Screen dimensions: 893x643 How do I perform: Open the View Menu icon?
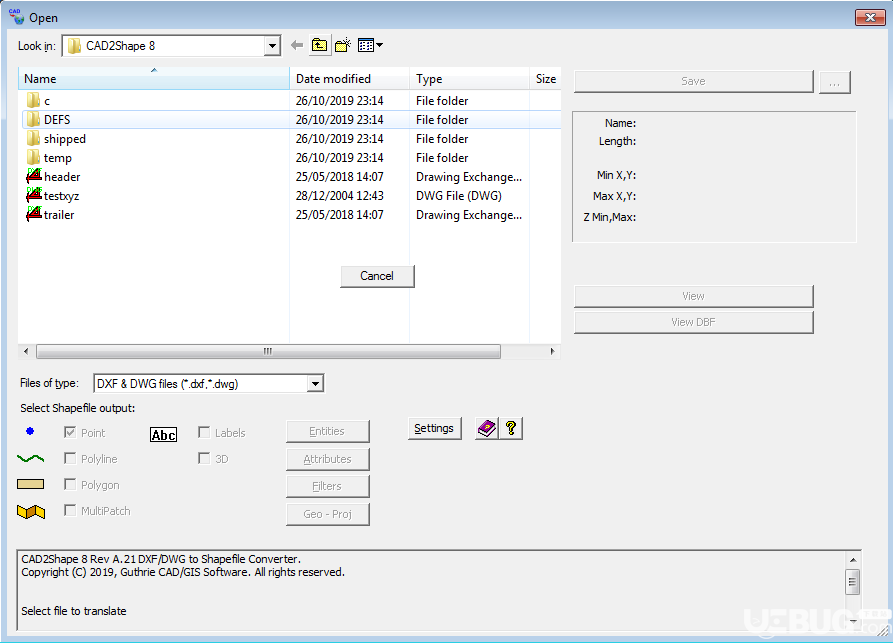(370, 45)
